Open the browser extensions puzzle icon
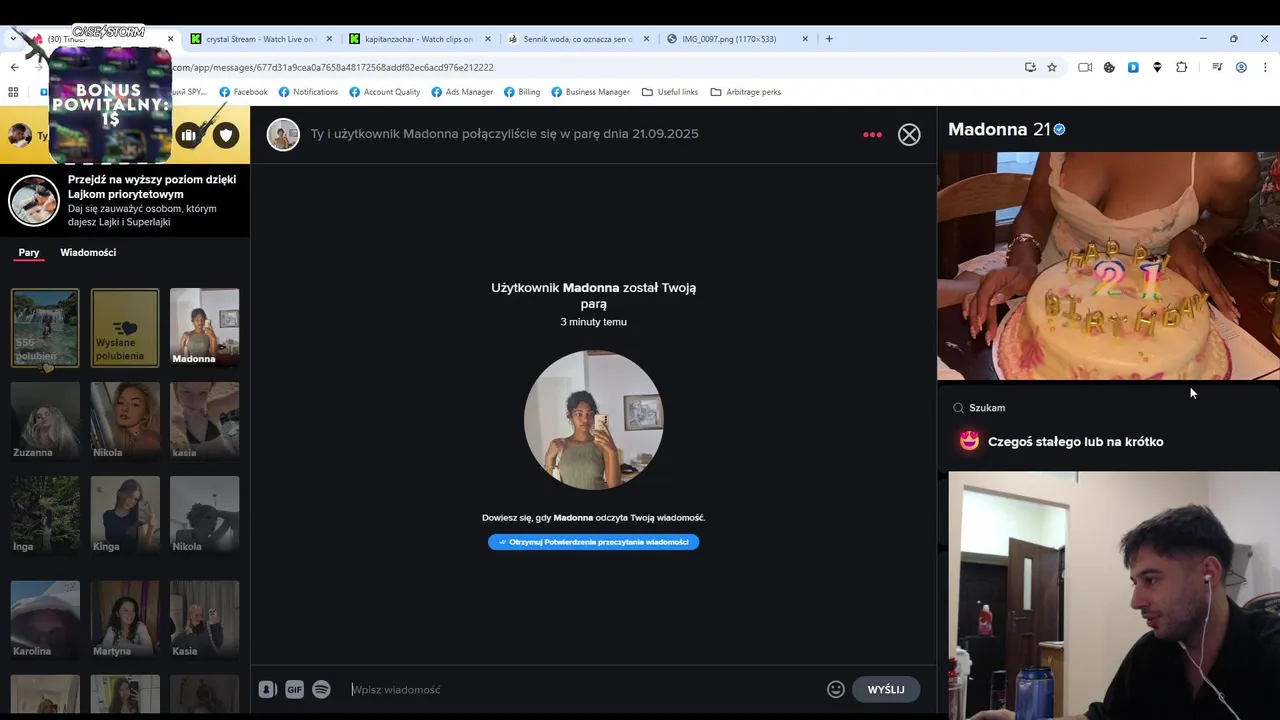Image resolution: width=1280 pixels, height=720 pixels. pos(1182,67)
